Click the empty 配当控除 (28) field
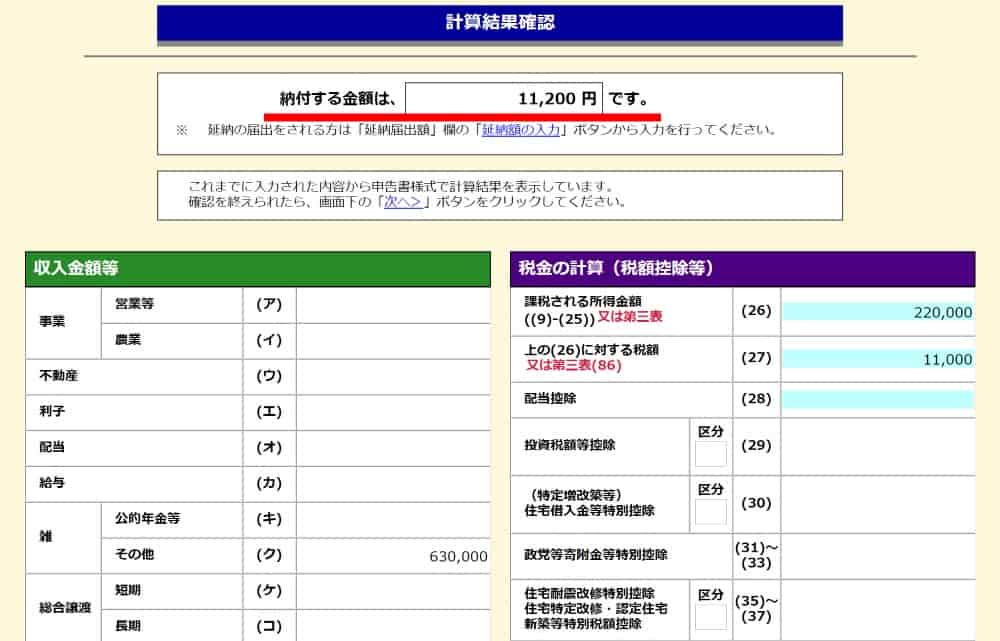1000x641 pixels. (877, 400)
